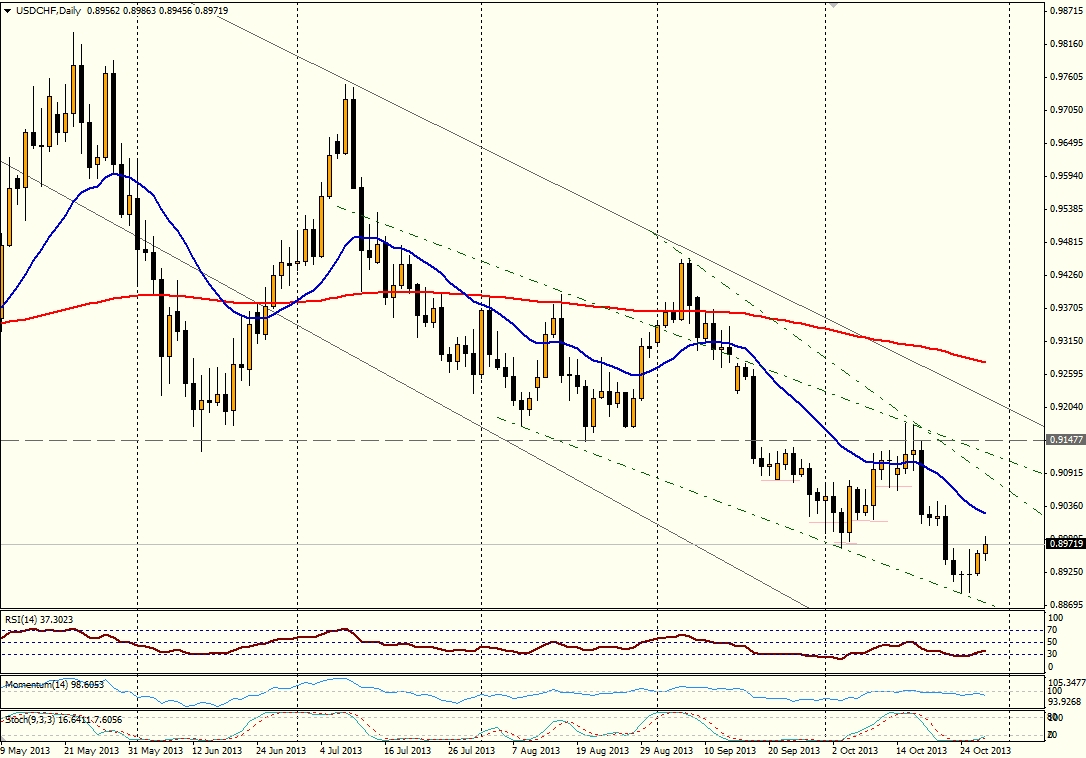Click the current price tag 0.89719
Viewport: 1086px width, 758px height.
[1064, 544]
